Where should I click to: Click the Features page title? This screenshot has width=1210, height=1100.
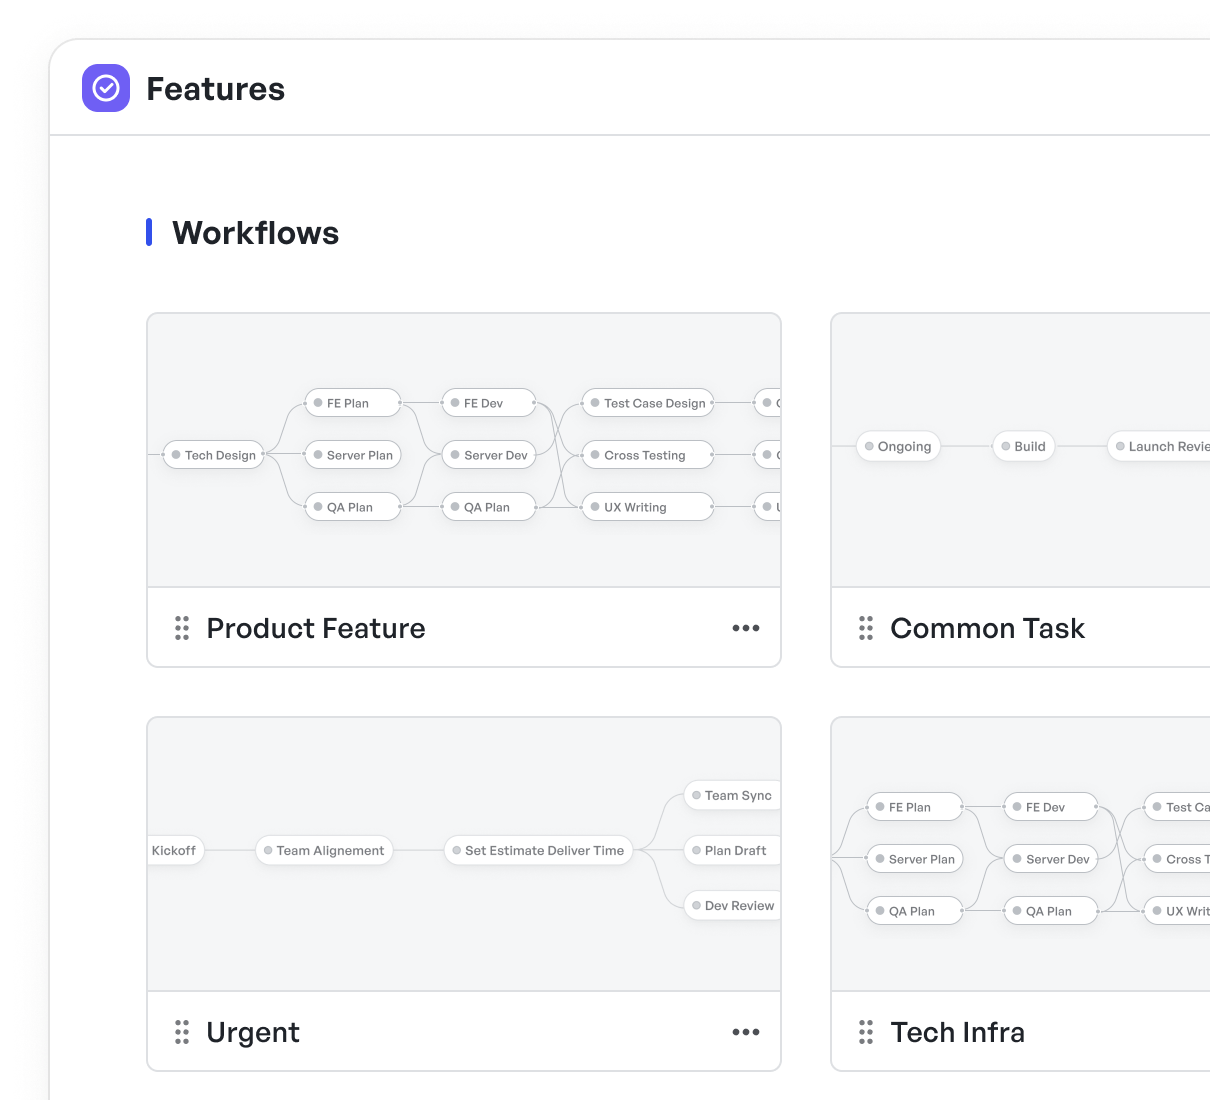click(x=216, y=89)
